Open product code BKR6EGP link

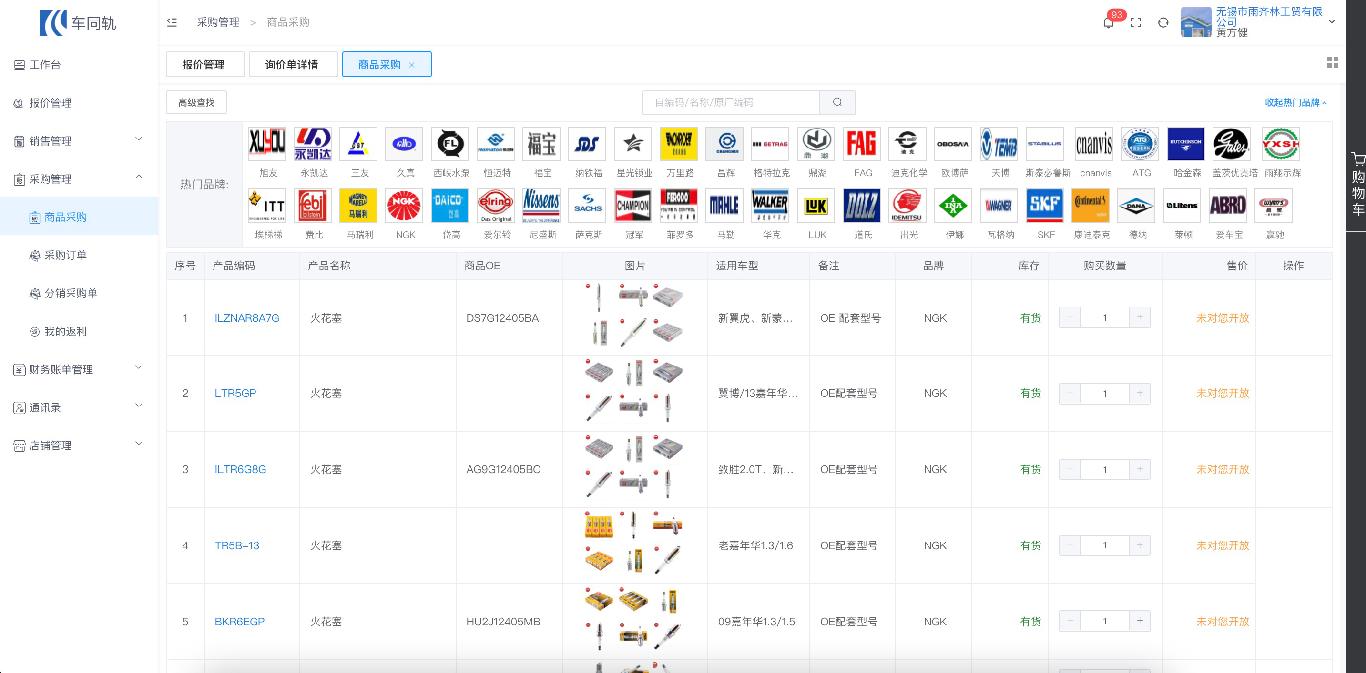[x=240, y=621]
